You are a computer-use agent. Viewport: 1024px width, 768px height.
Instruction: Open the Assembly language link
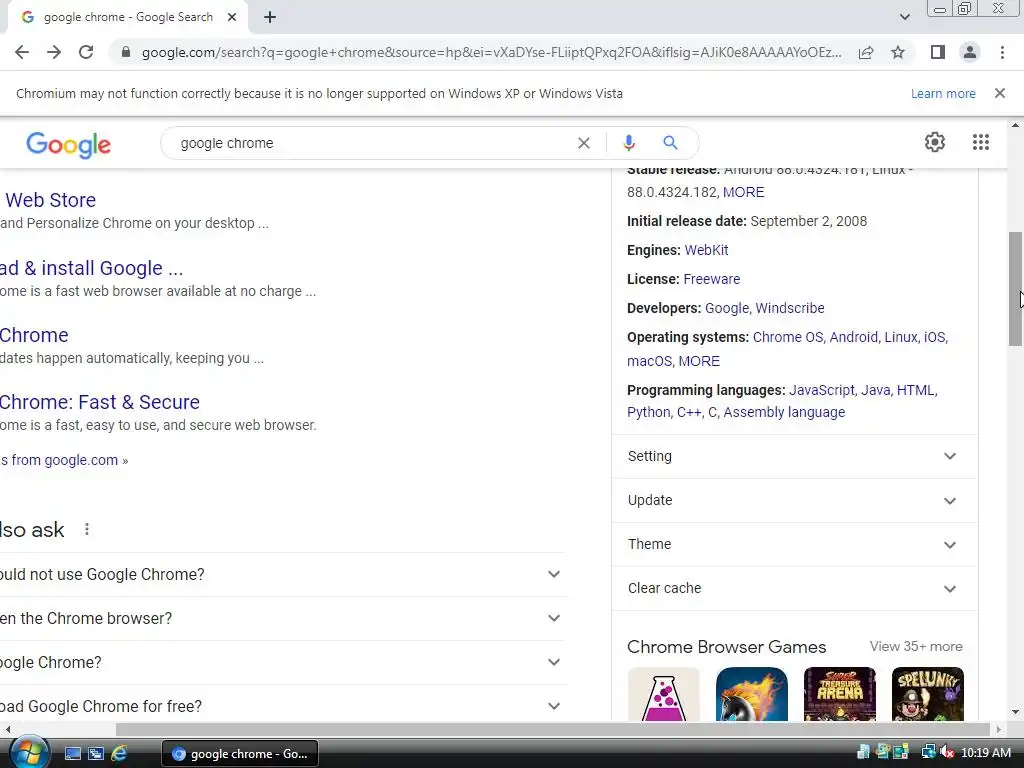coord(784,412)
